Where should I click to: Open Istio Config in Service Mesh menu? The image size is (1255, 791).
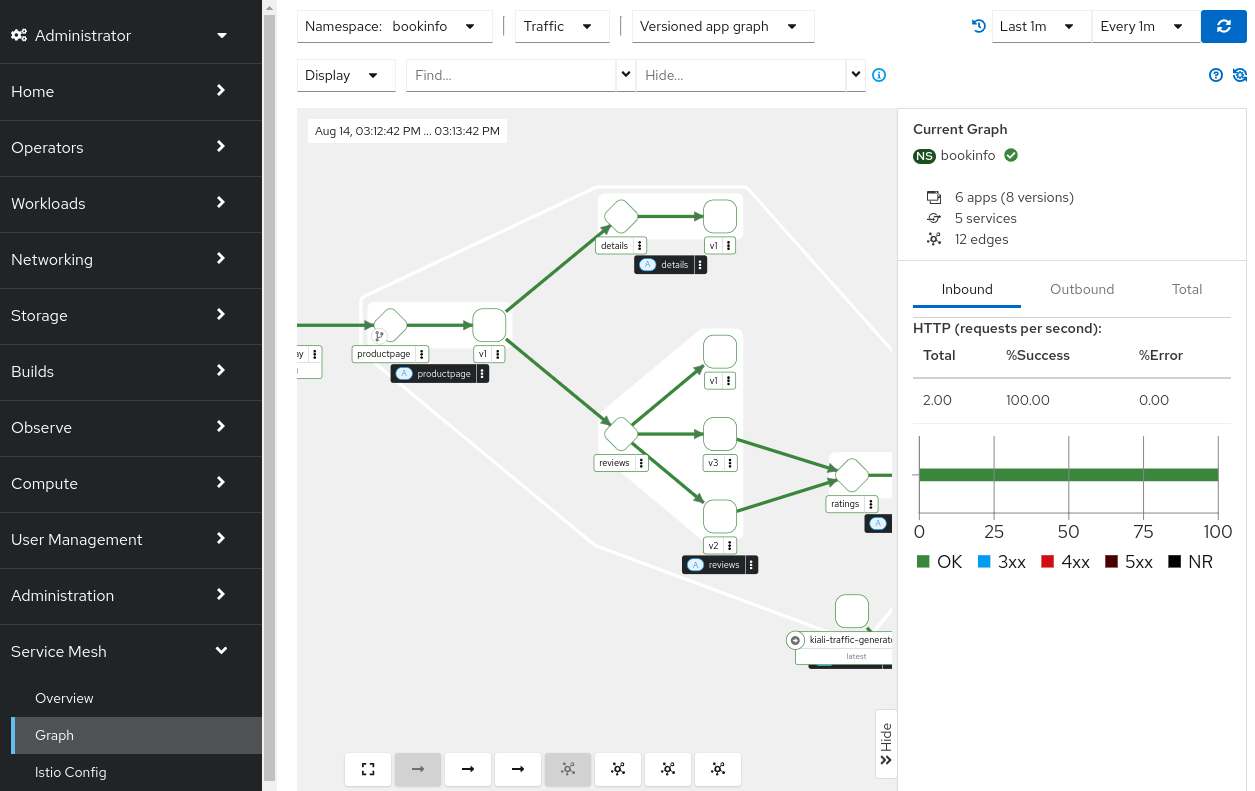(x=71, y=772)
